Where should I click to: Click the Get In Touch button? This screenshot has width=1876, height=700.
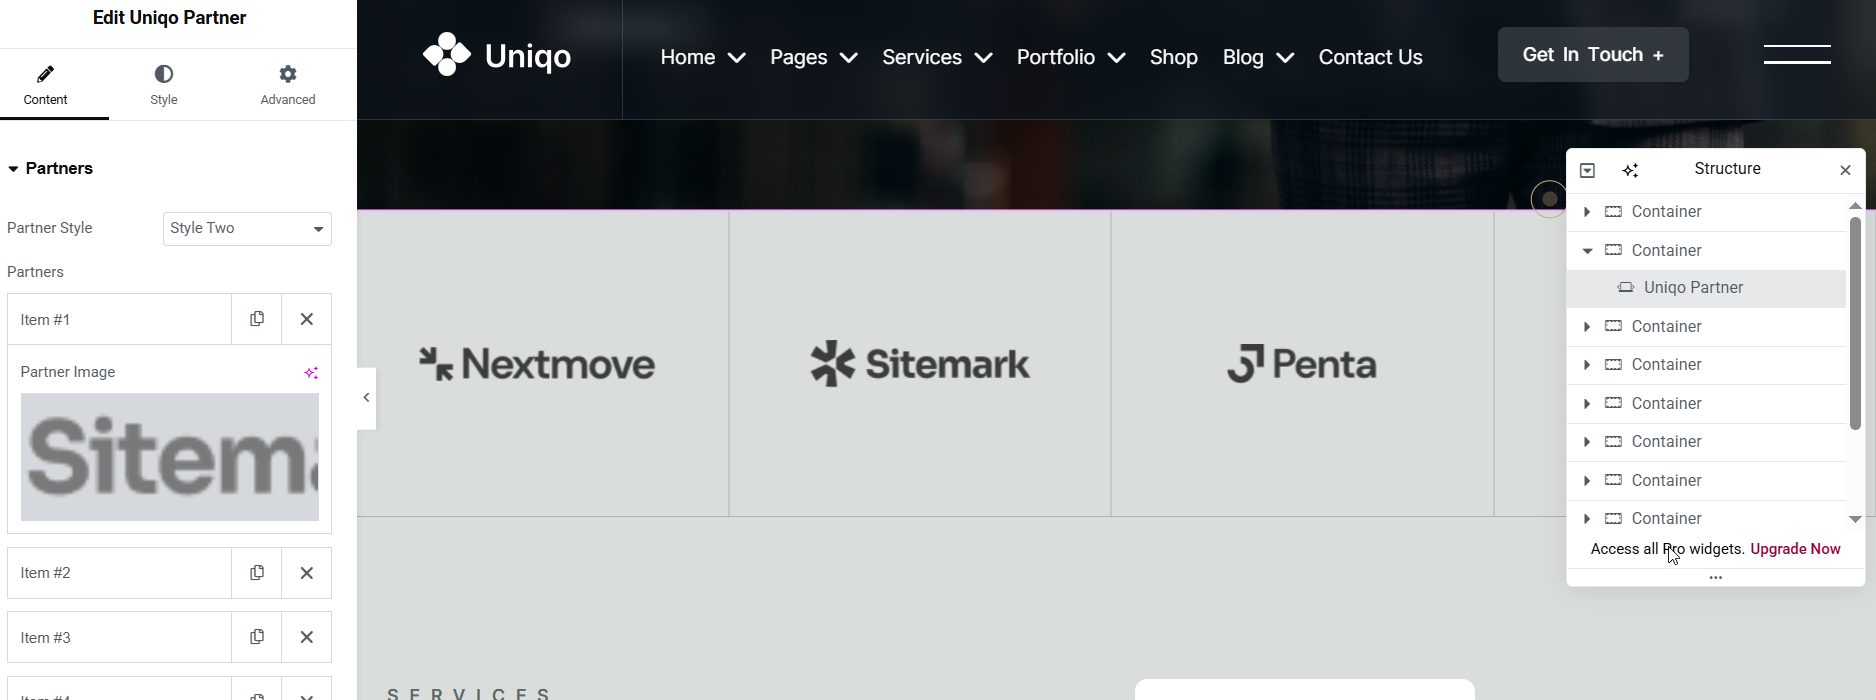point(1592,55)
